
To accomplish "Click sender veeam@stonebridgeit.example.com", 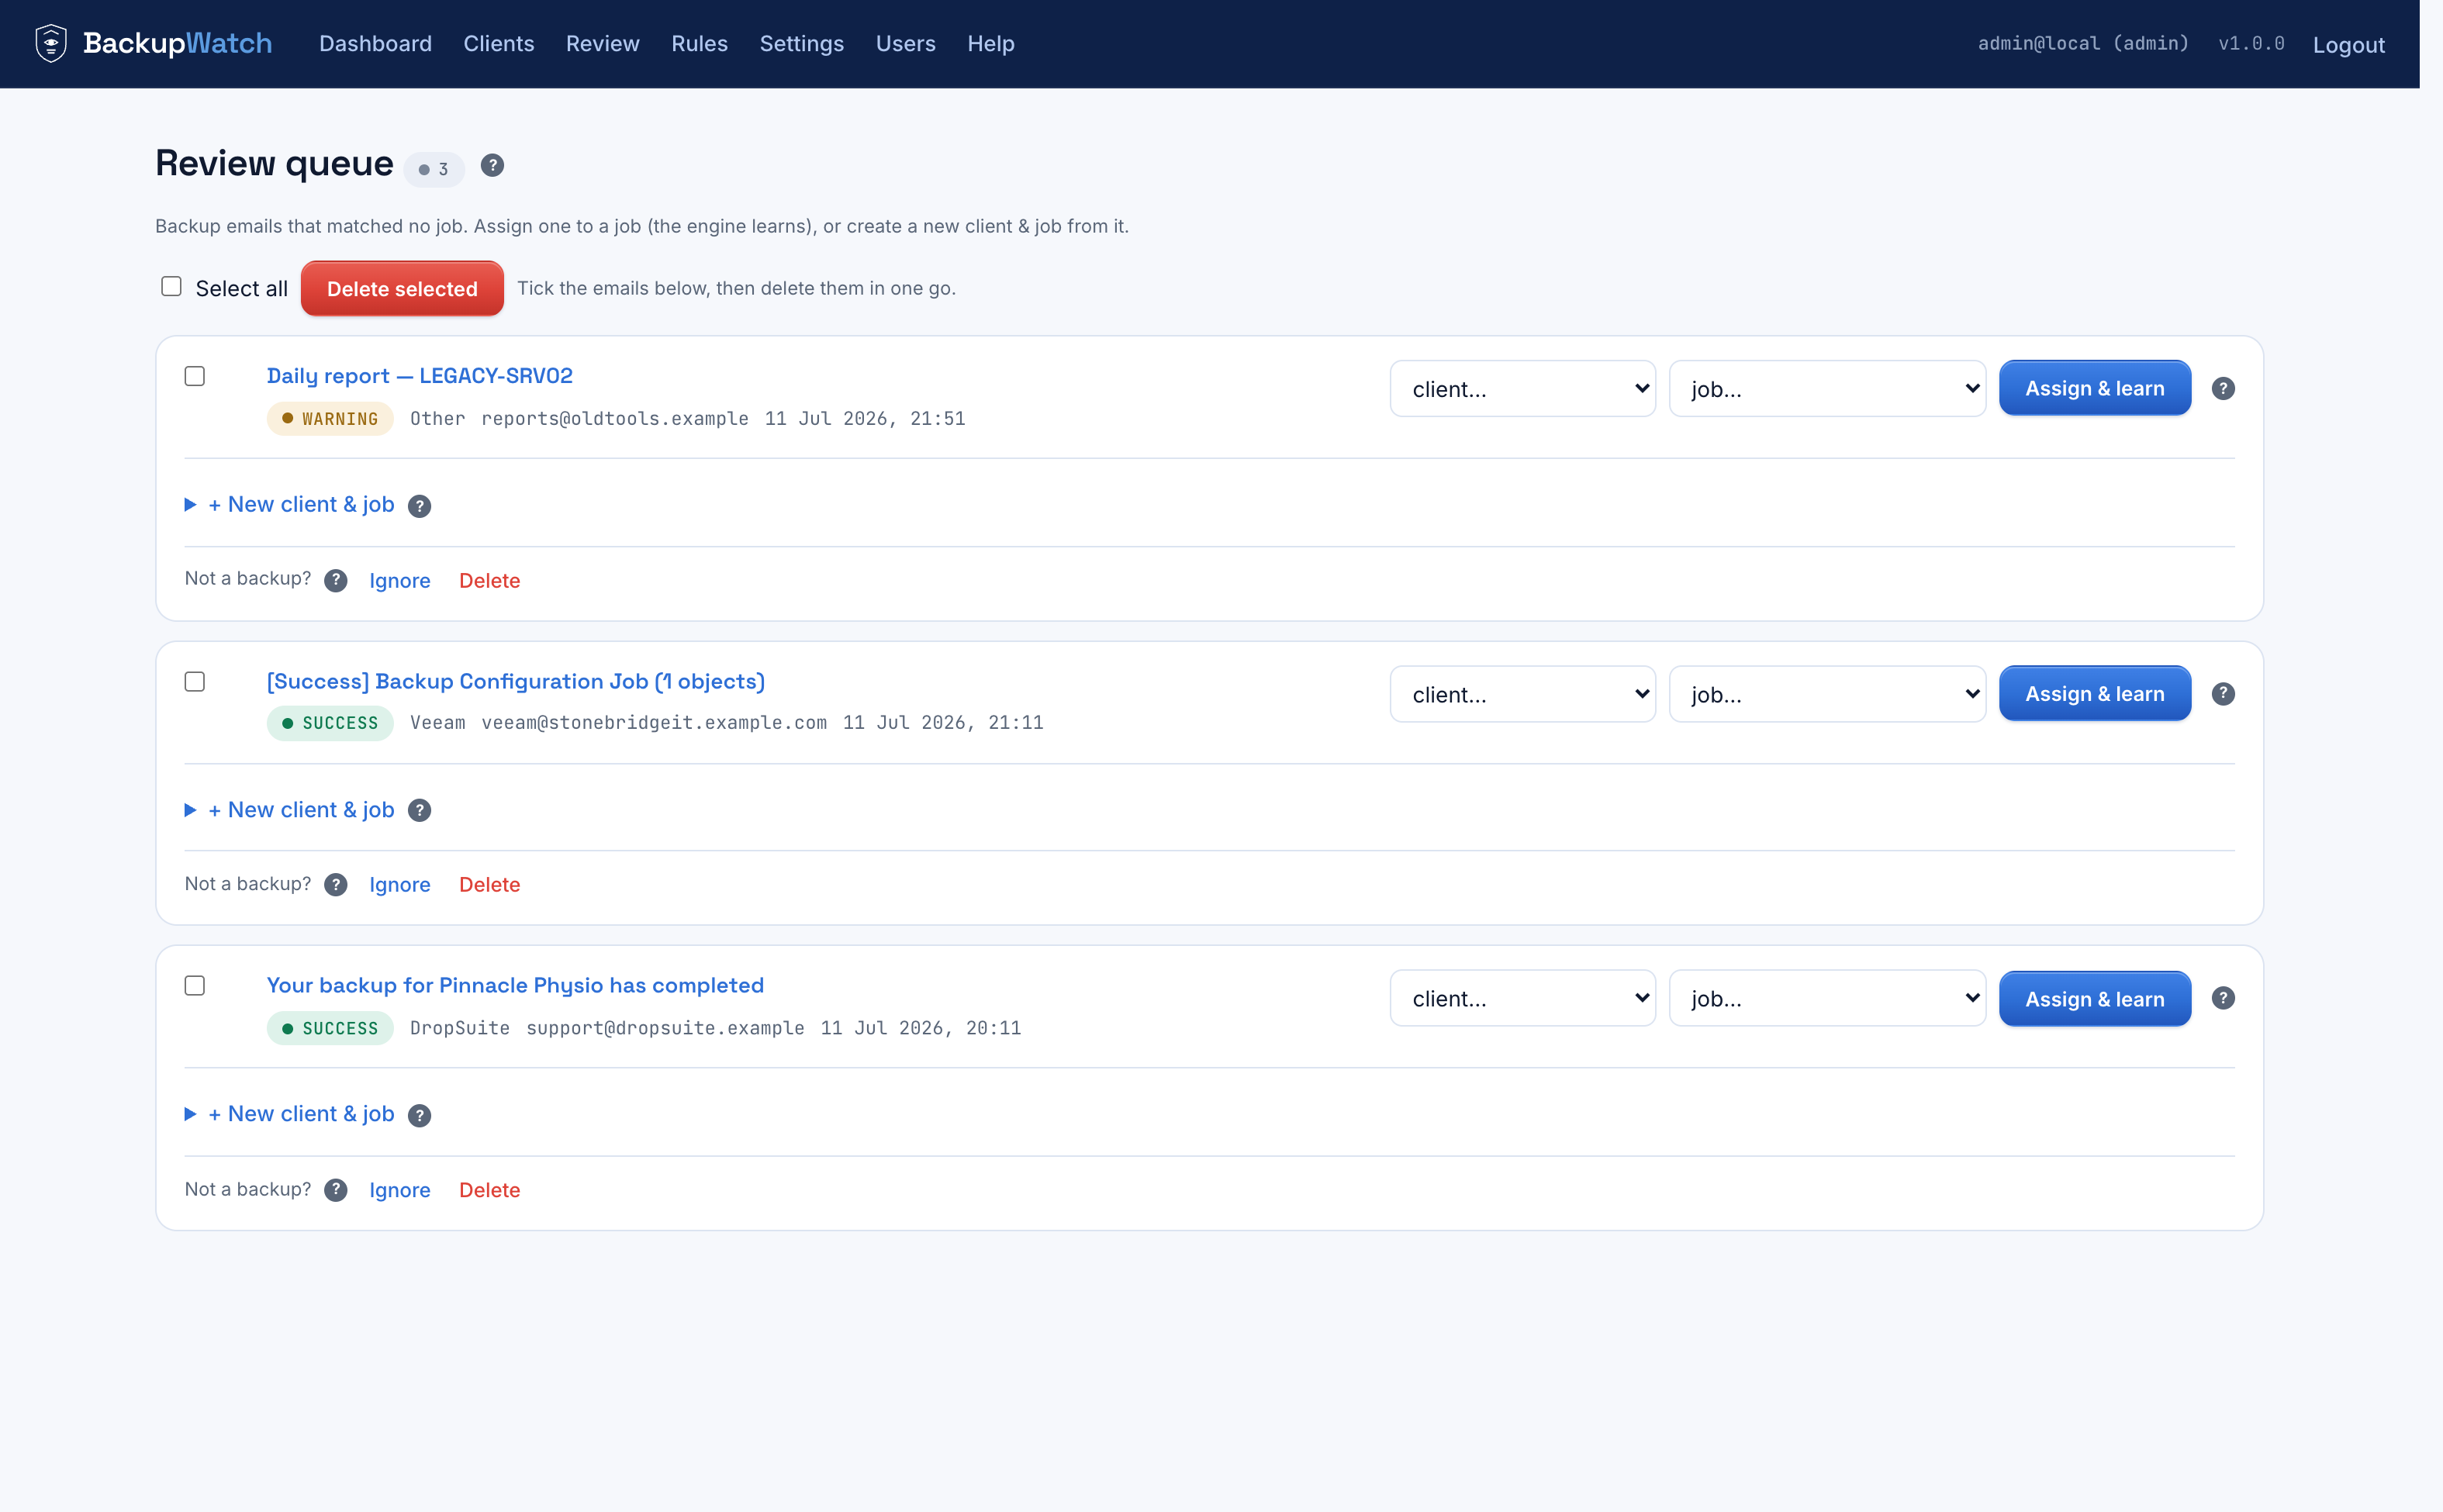I will pyautogui.click(x=654, y=723).
